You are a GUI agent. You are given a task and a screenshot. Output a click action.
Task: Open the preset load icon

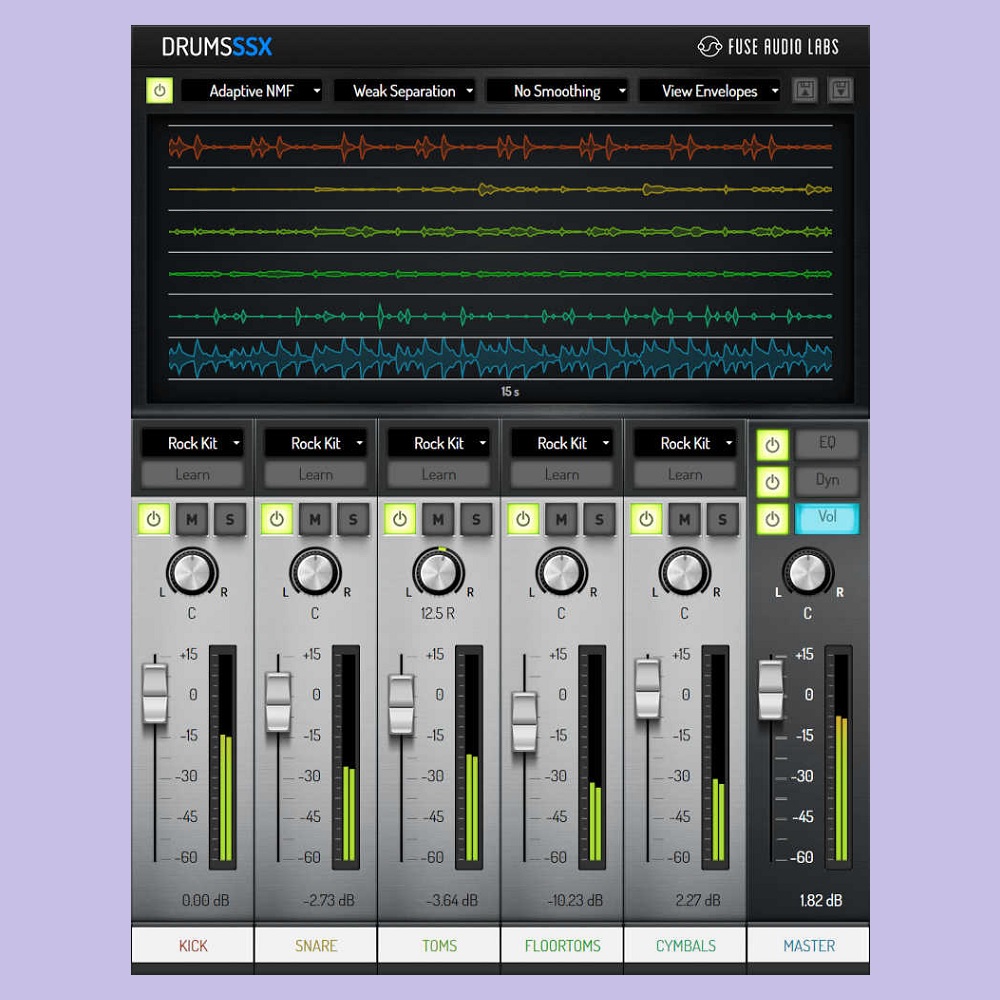pos(804,90)
